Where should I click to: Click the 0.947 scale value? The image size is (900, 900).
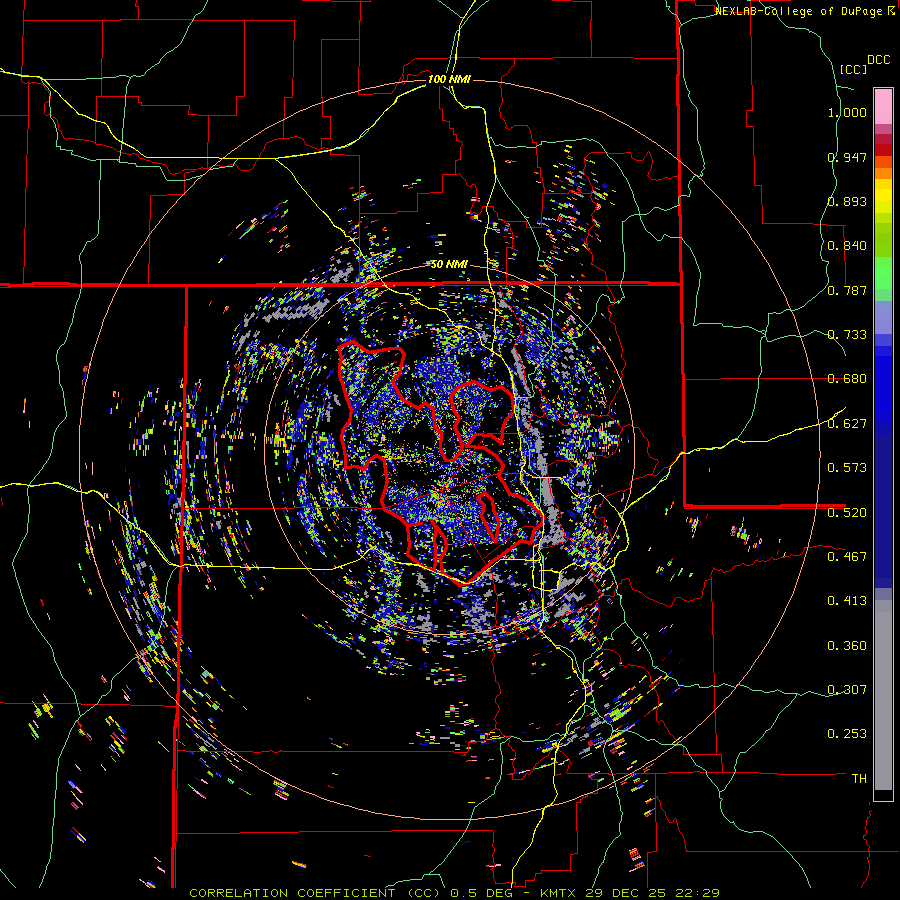pos(847,157)
